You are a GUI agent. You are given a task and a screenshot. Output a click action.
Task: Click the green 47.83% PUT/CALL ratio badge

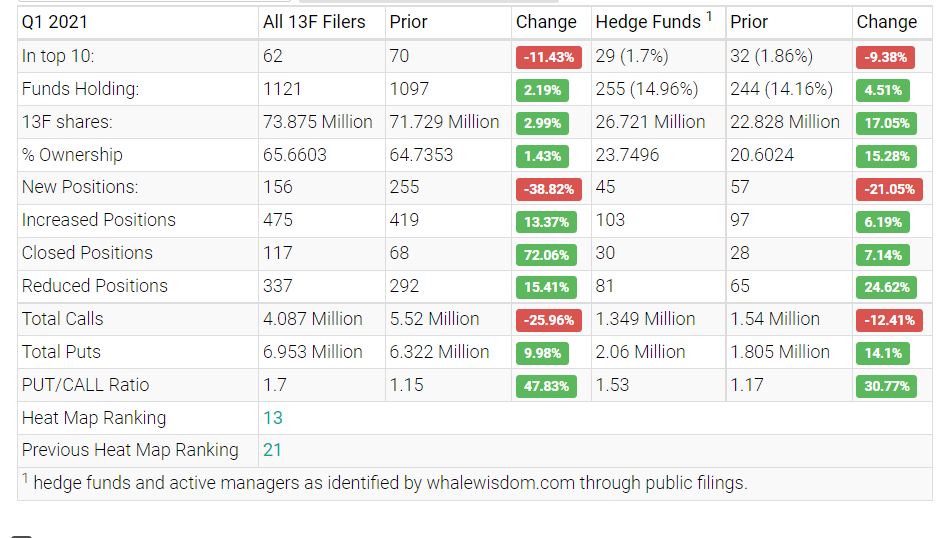(x=547, y=385)
